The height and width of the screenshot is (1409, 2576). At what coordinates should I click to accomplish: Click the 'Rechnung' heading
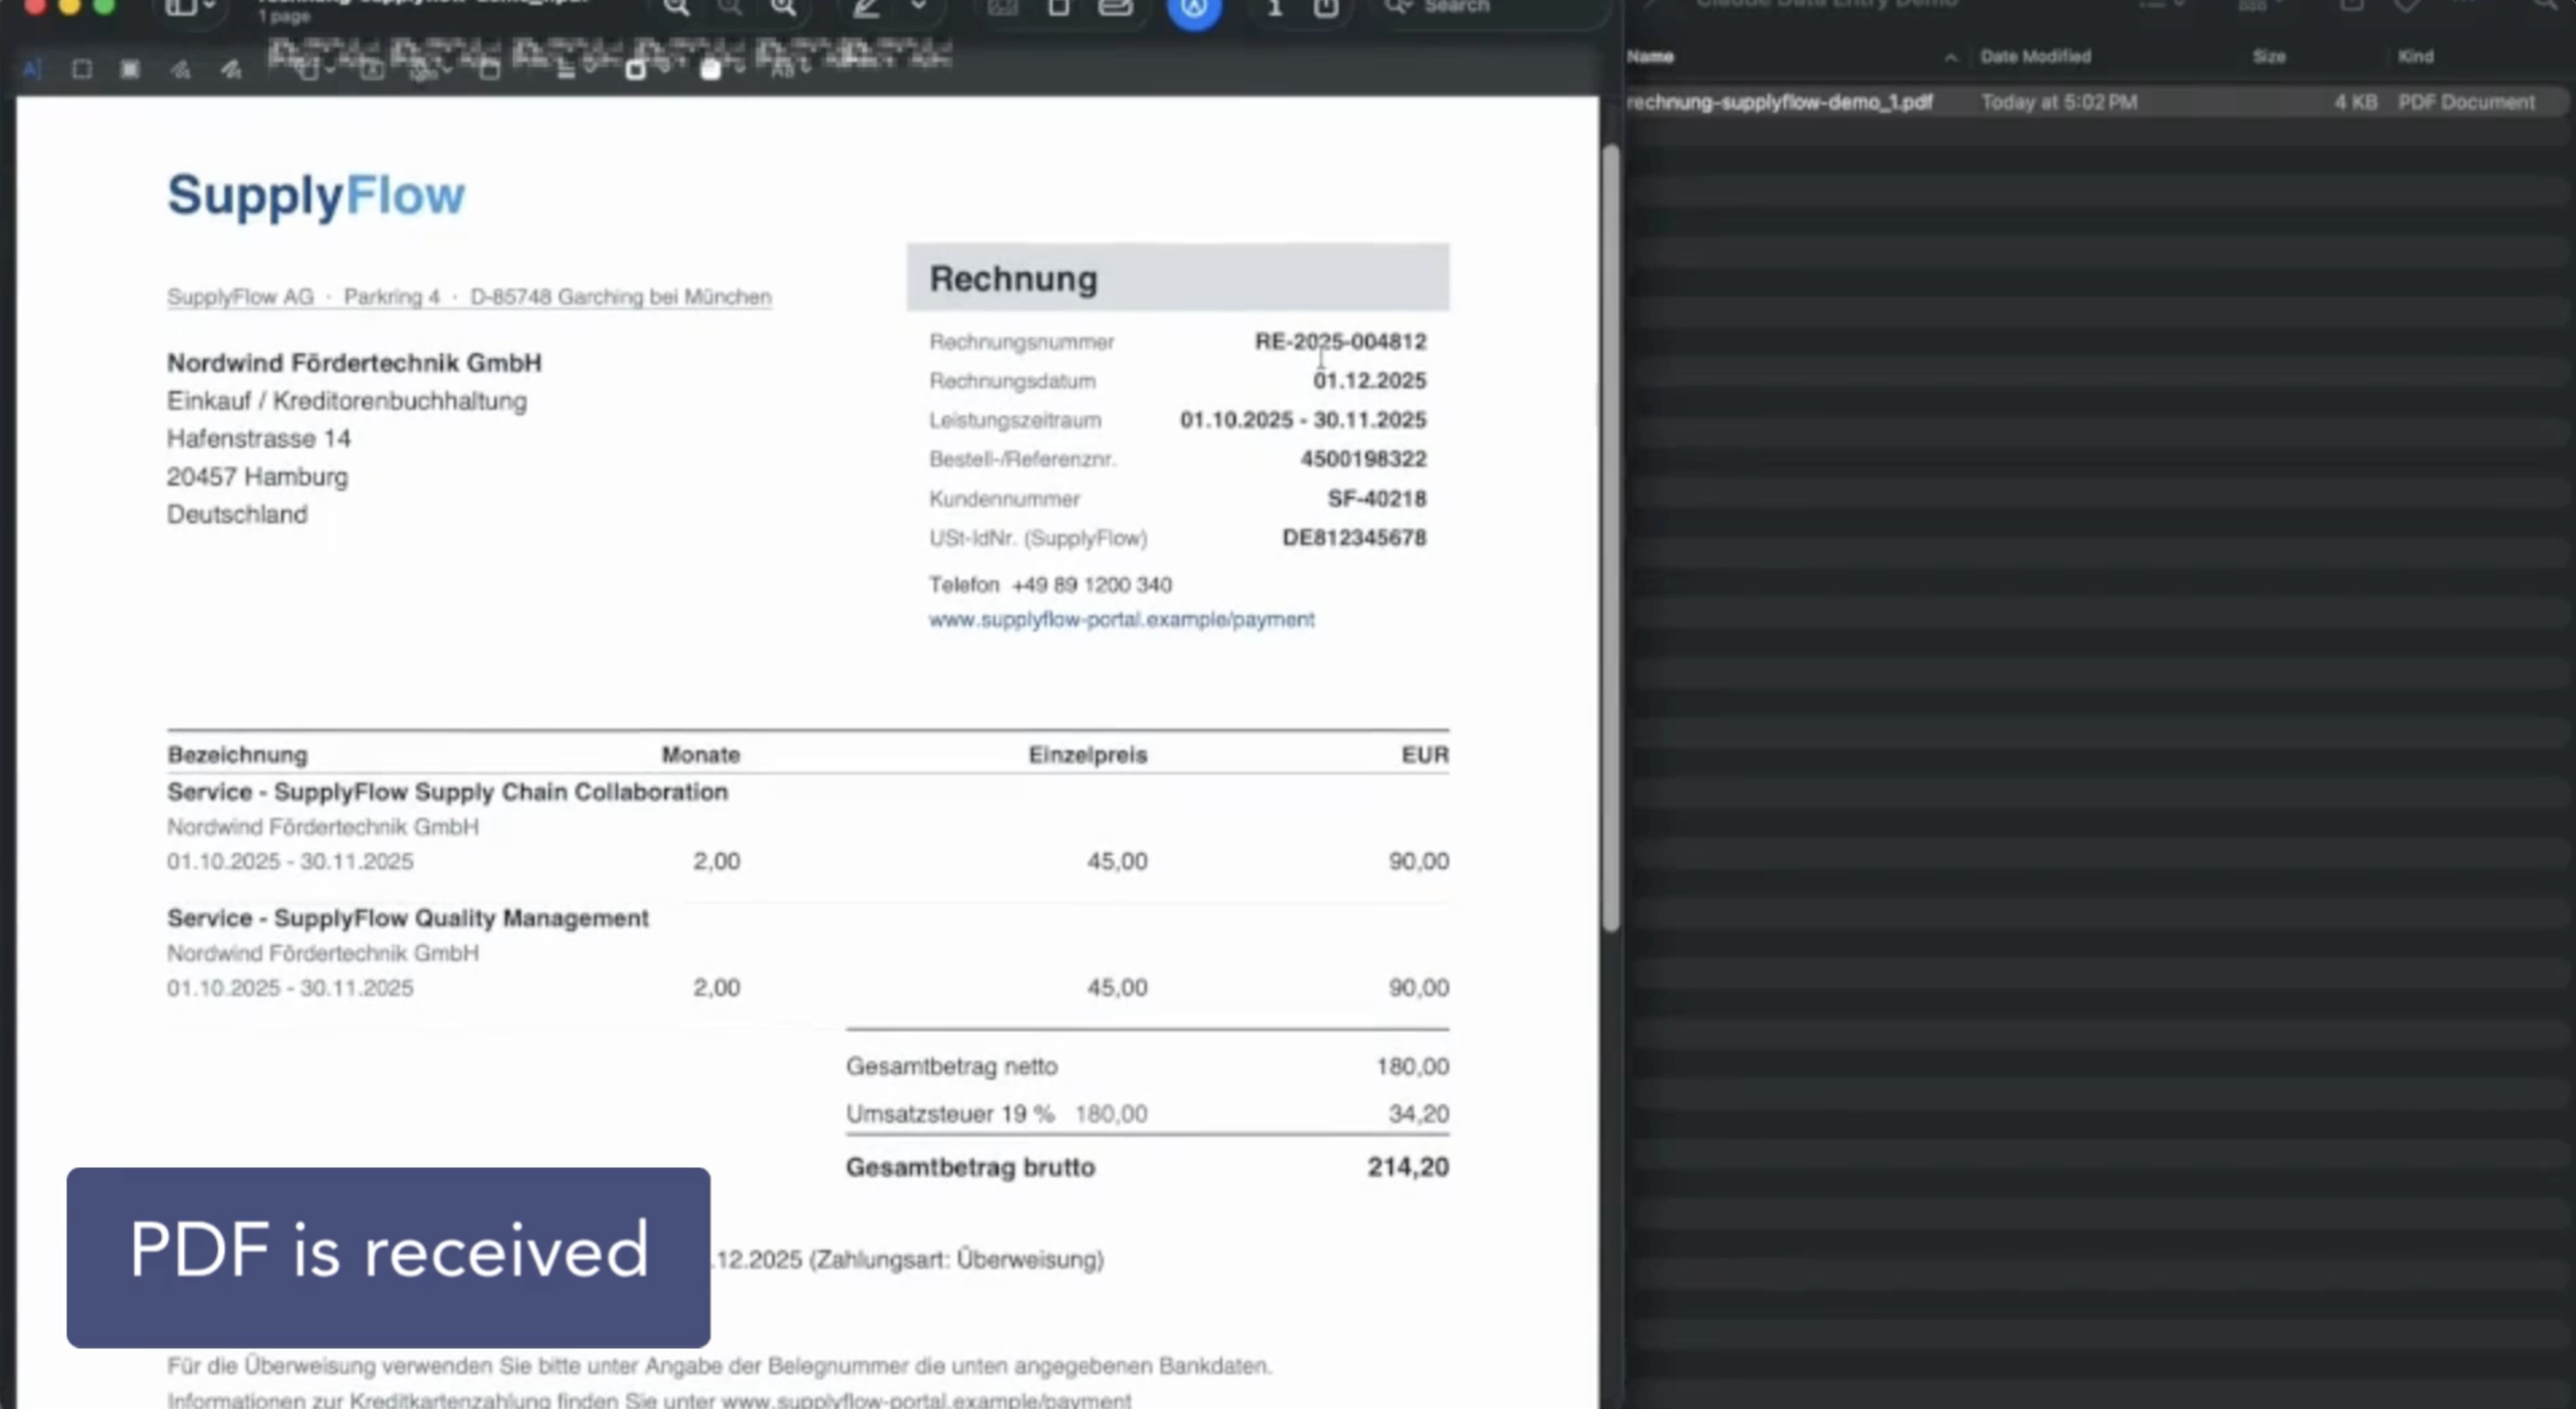coord(1013,279)
